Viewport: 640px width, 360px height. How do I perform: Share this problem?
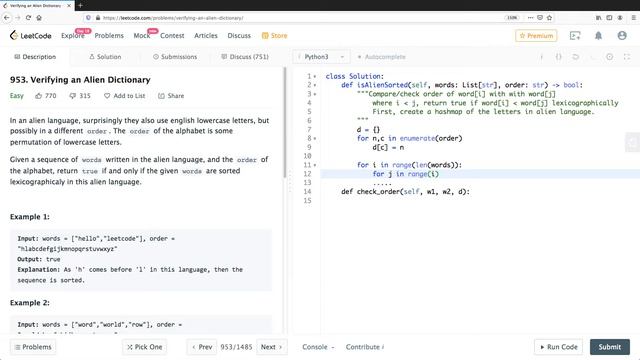[x=171, y=96]
